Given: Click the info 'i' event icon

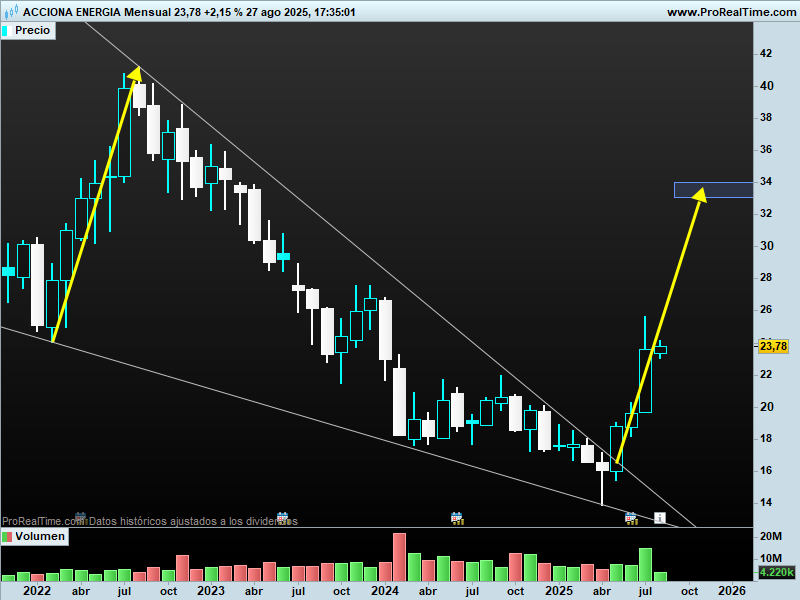Looking at the screenshot, I should pos(660,518).
